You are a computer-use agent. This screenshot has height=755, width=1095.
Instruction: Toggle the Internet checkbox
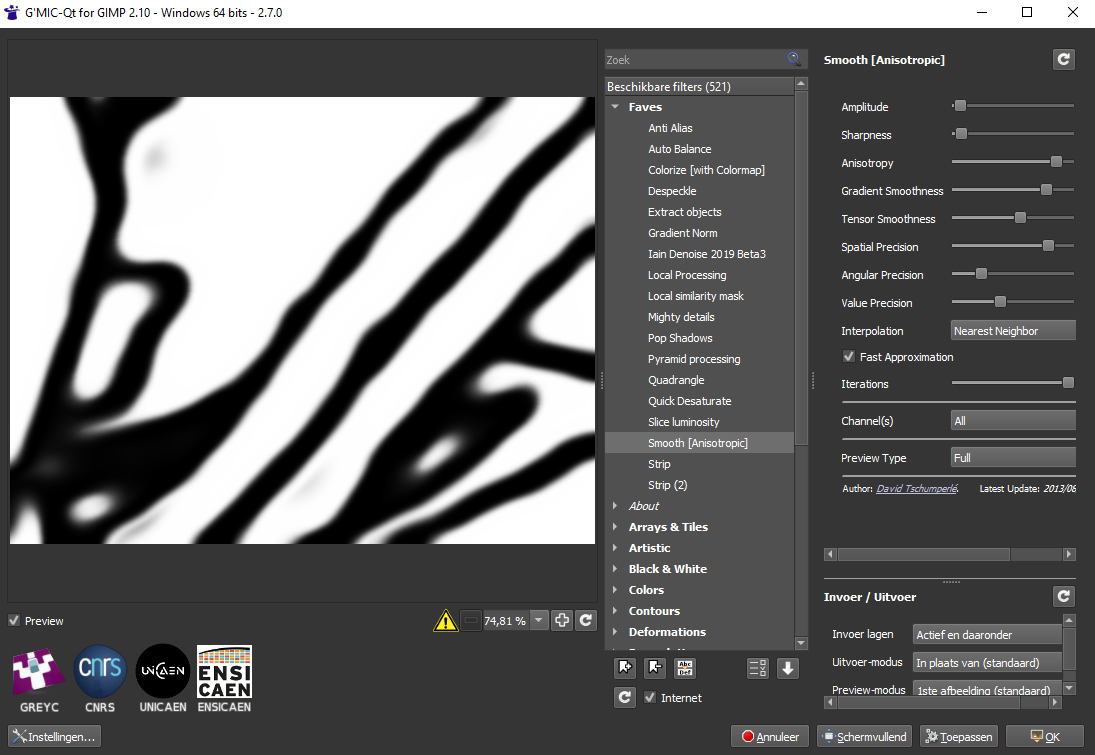pyautogui.click(x=649, y=697)
